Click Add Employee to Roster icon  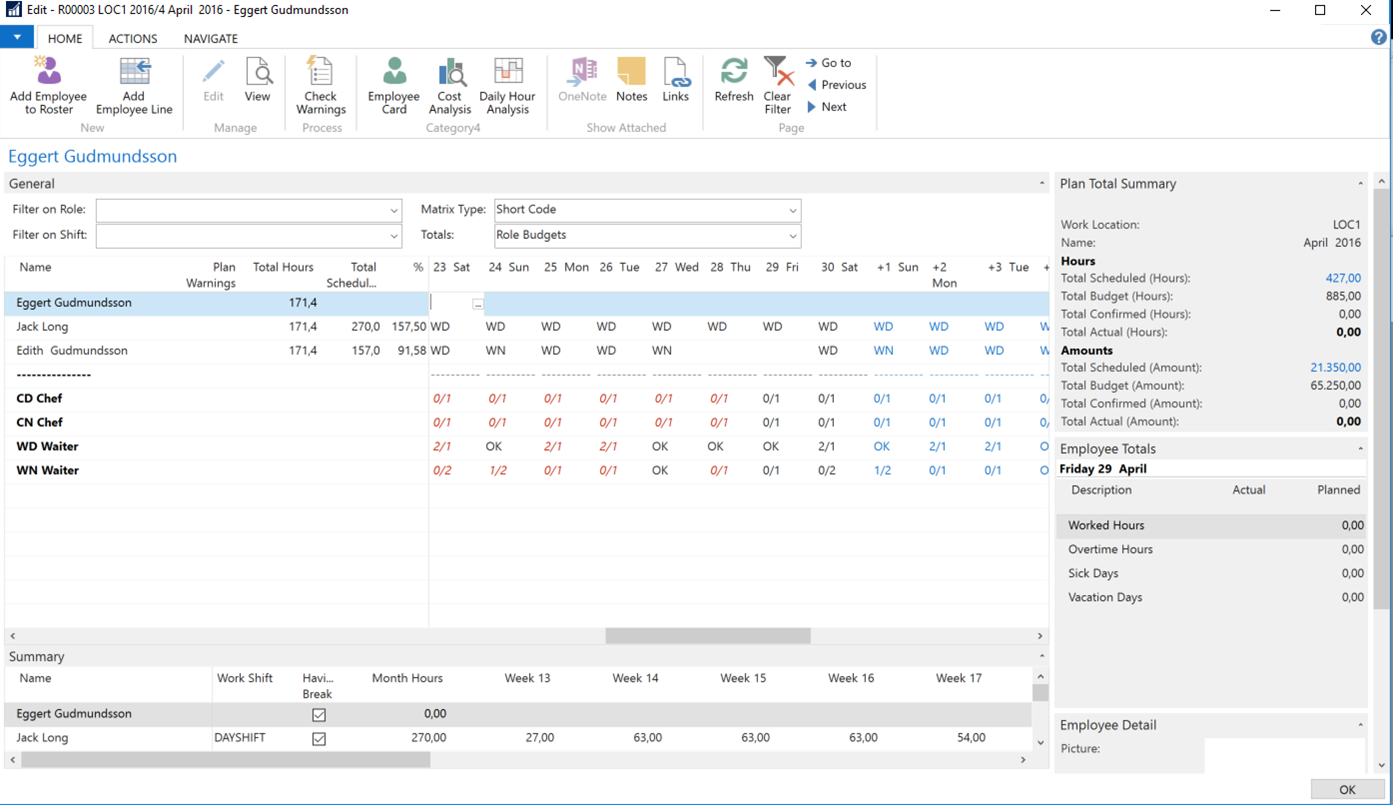pos(48,74)
